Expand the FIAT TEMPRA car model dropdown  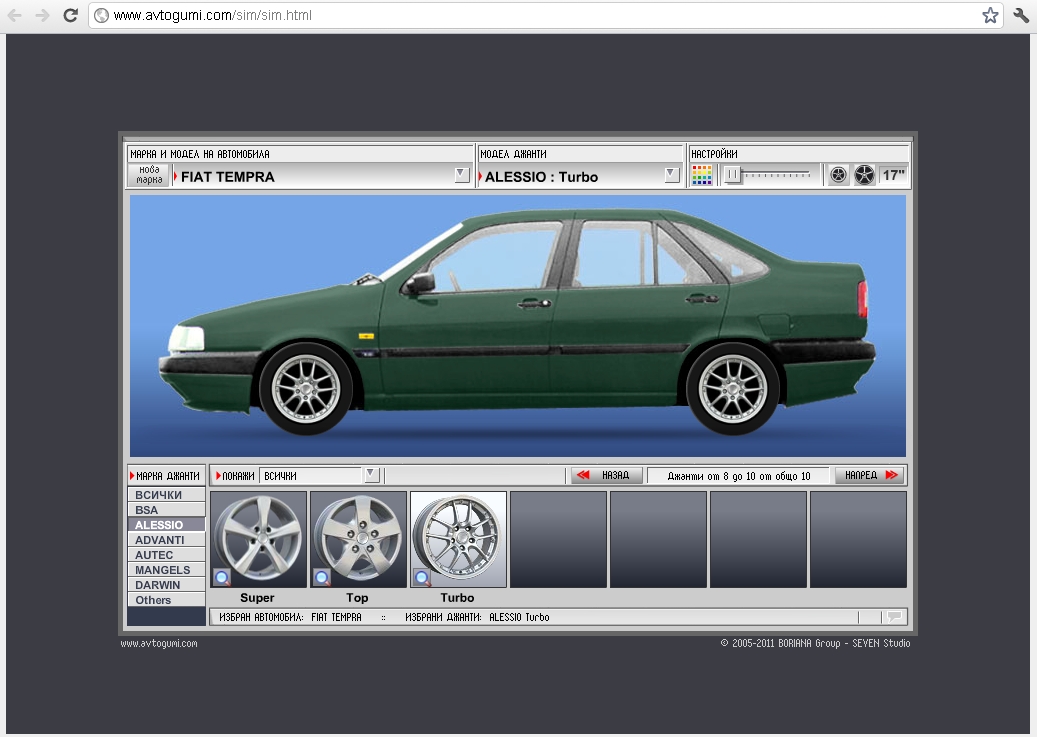[x=461, y=175]
